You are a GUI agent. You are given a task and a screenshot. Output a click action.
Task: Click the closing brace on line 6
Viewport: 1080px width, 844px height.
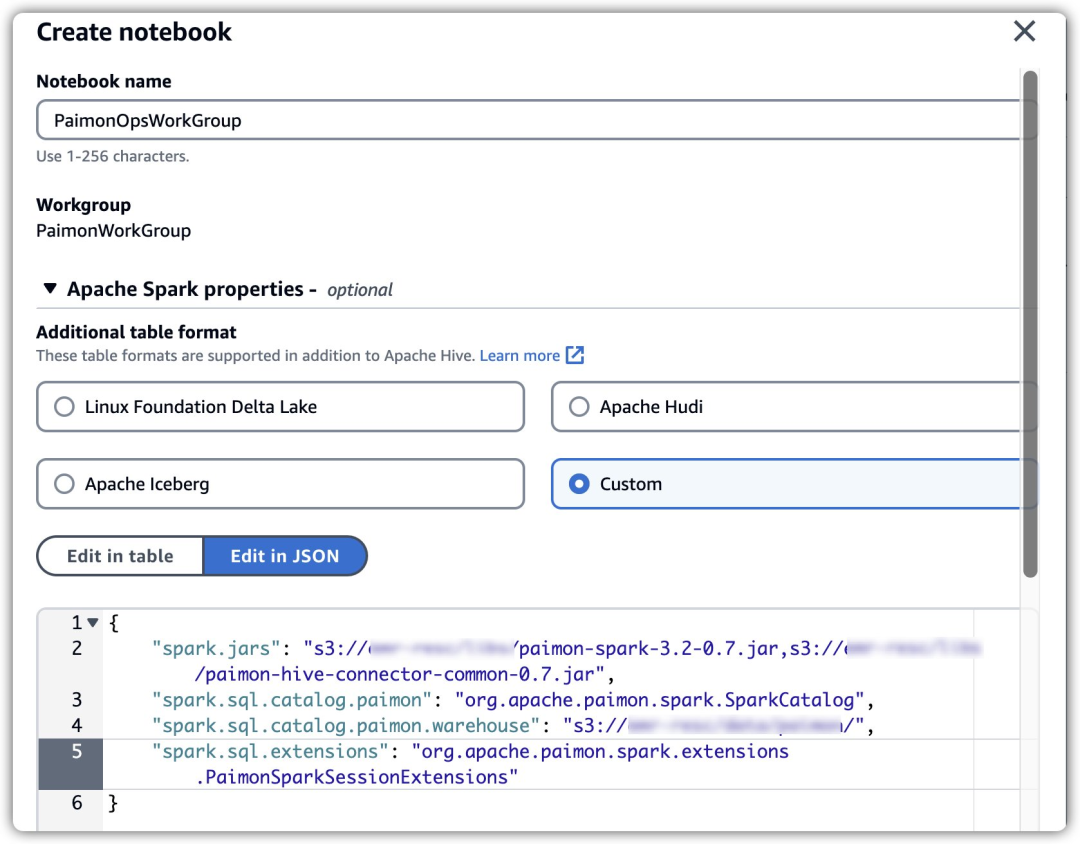click(x=113, y=803)
